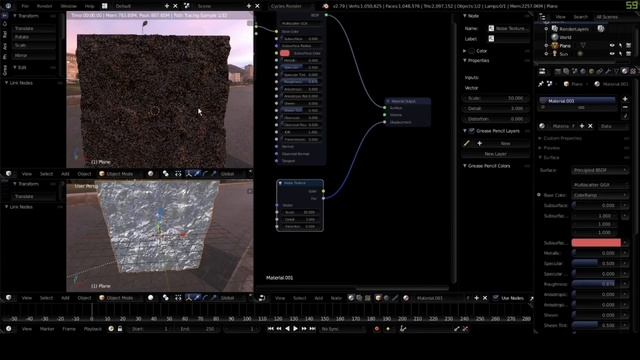
Task: Jump to start frame in timeline
Action: click(x=270, y=329)
